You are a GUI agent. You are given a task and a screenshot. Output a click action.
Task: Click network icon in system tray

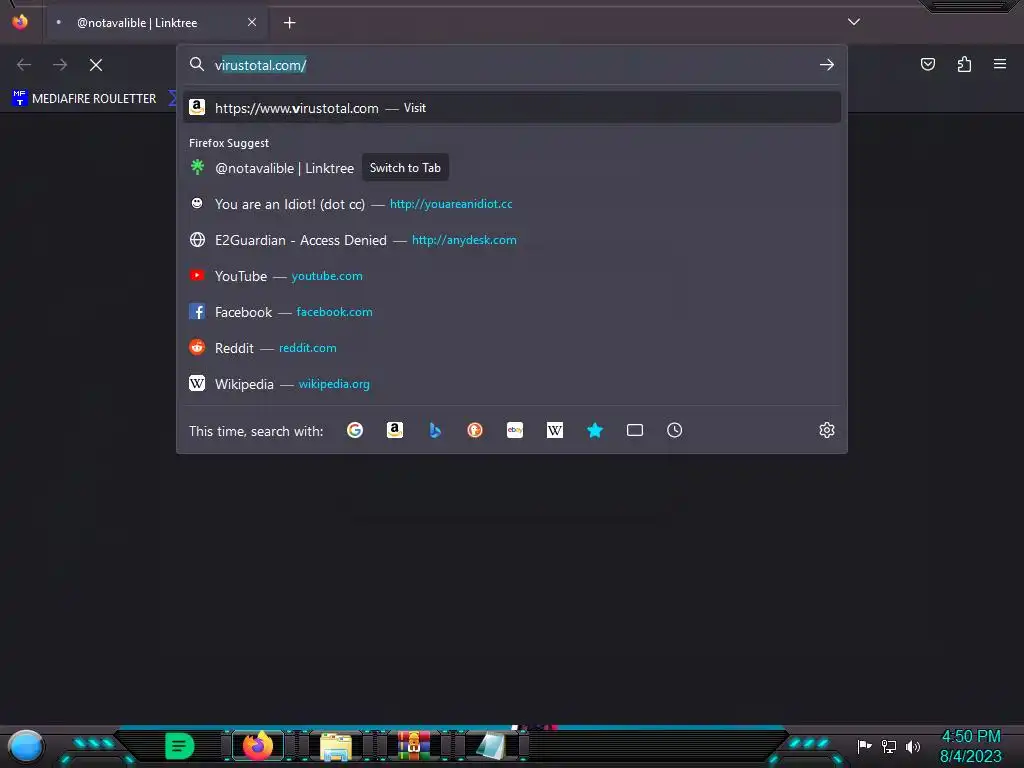[x=889, y=746]
